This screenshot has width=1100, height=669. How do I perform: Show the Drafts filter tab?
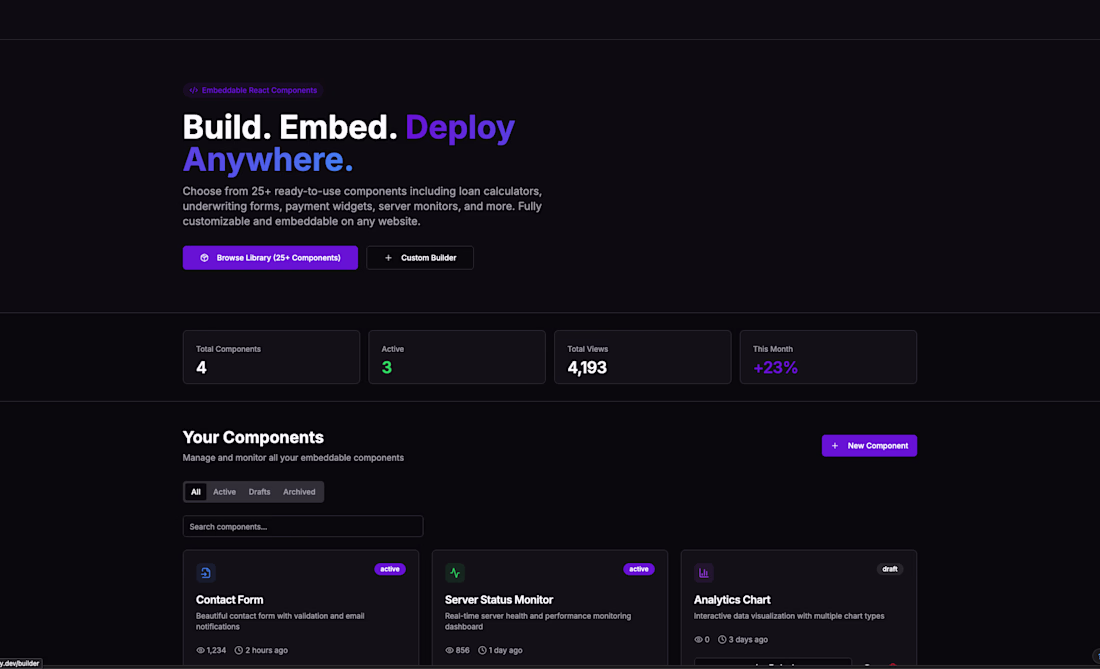(x=260, y=492)
